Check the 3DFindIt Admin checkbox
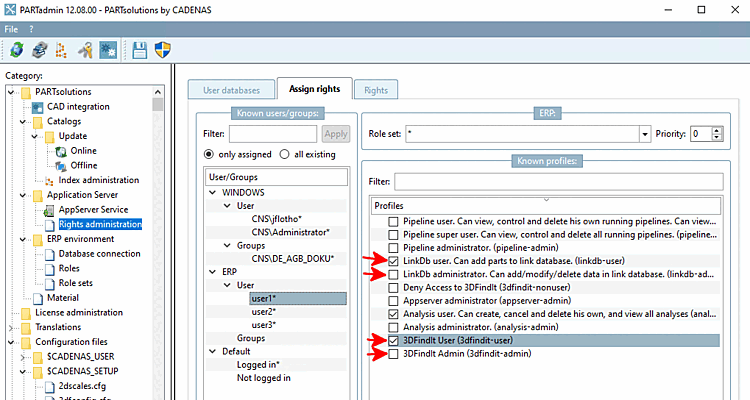The width and height of the screenshot is (750, 400). pyautogui.click(x=393, y=354)
